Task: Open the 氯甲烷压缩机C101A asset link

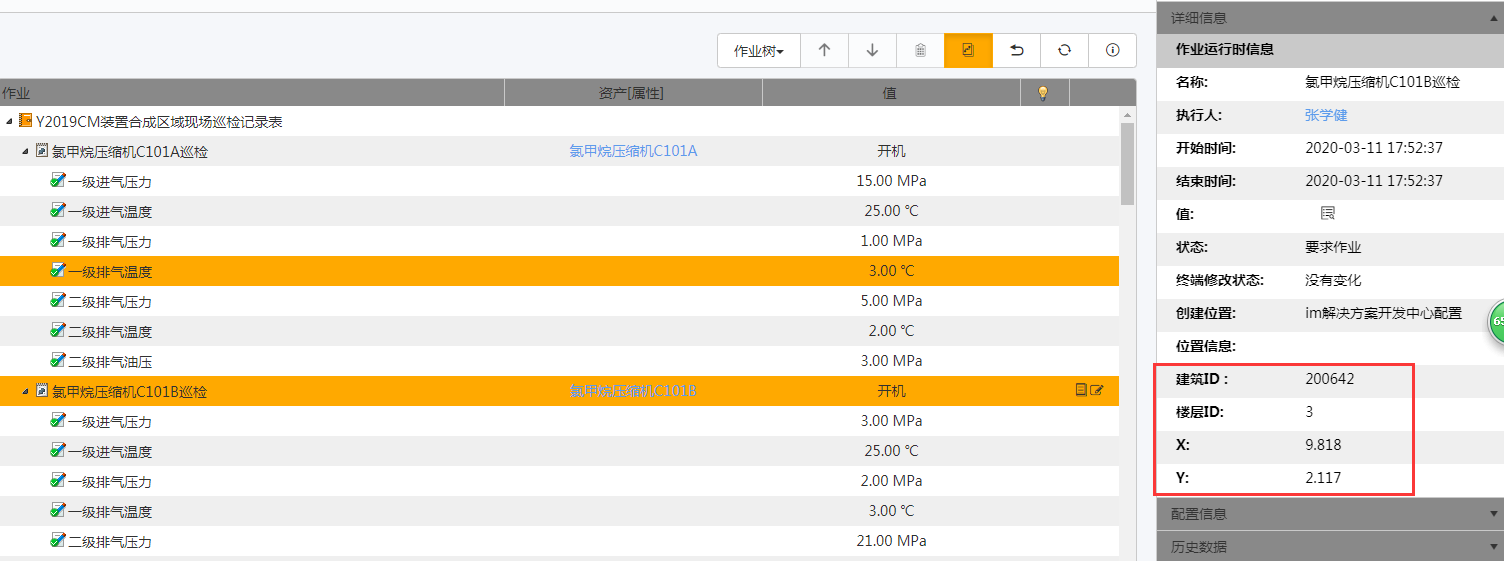Action: point(633,151)
